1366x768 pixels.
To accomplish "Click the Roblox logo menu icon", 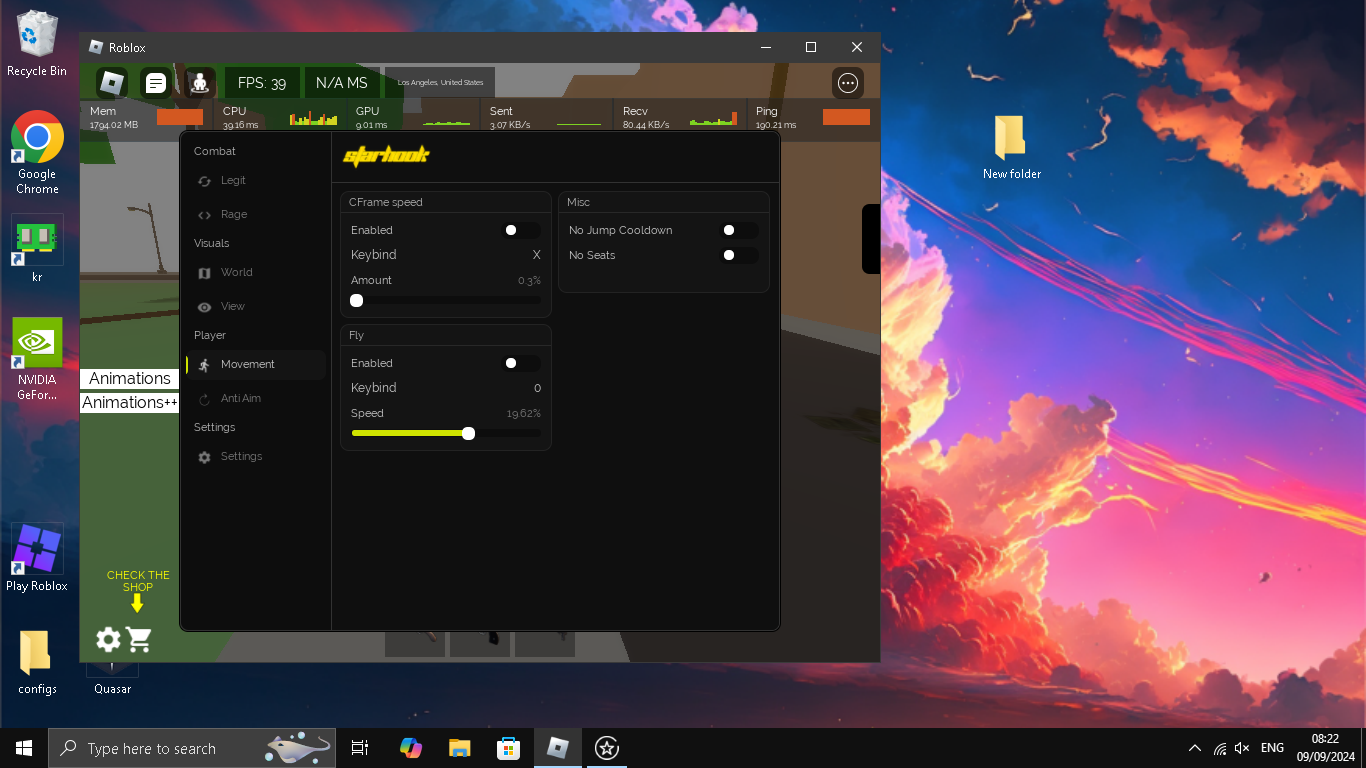I will tap(112, 83).
